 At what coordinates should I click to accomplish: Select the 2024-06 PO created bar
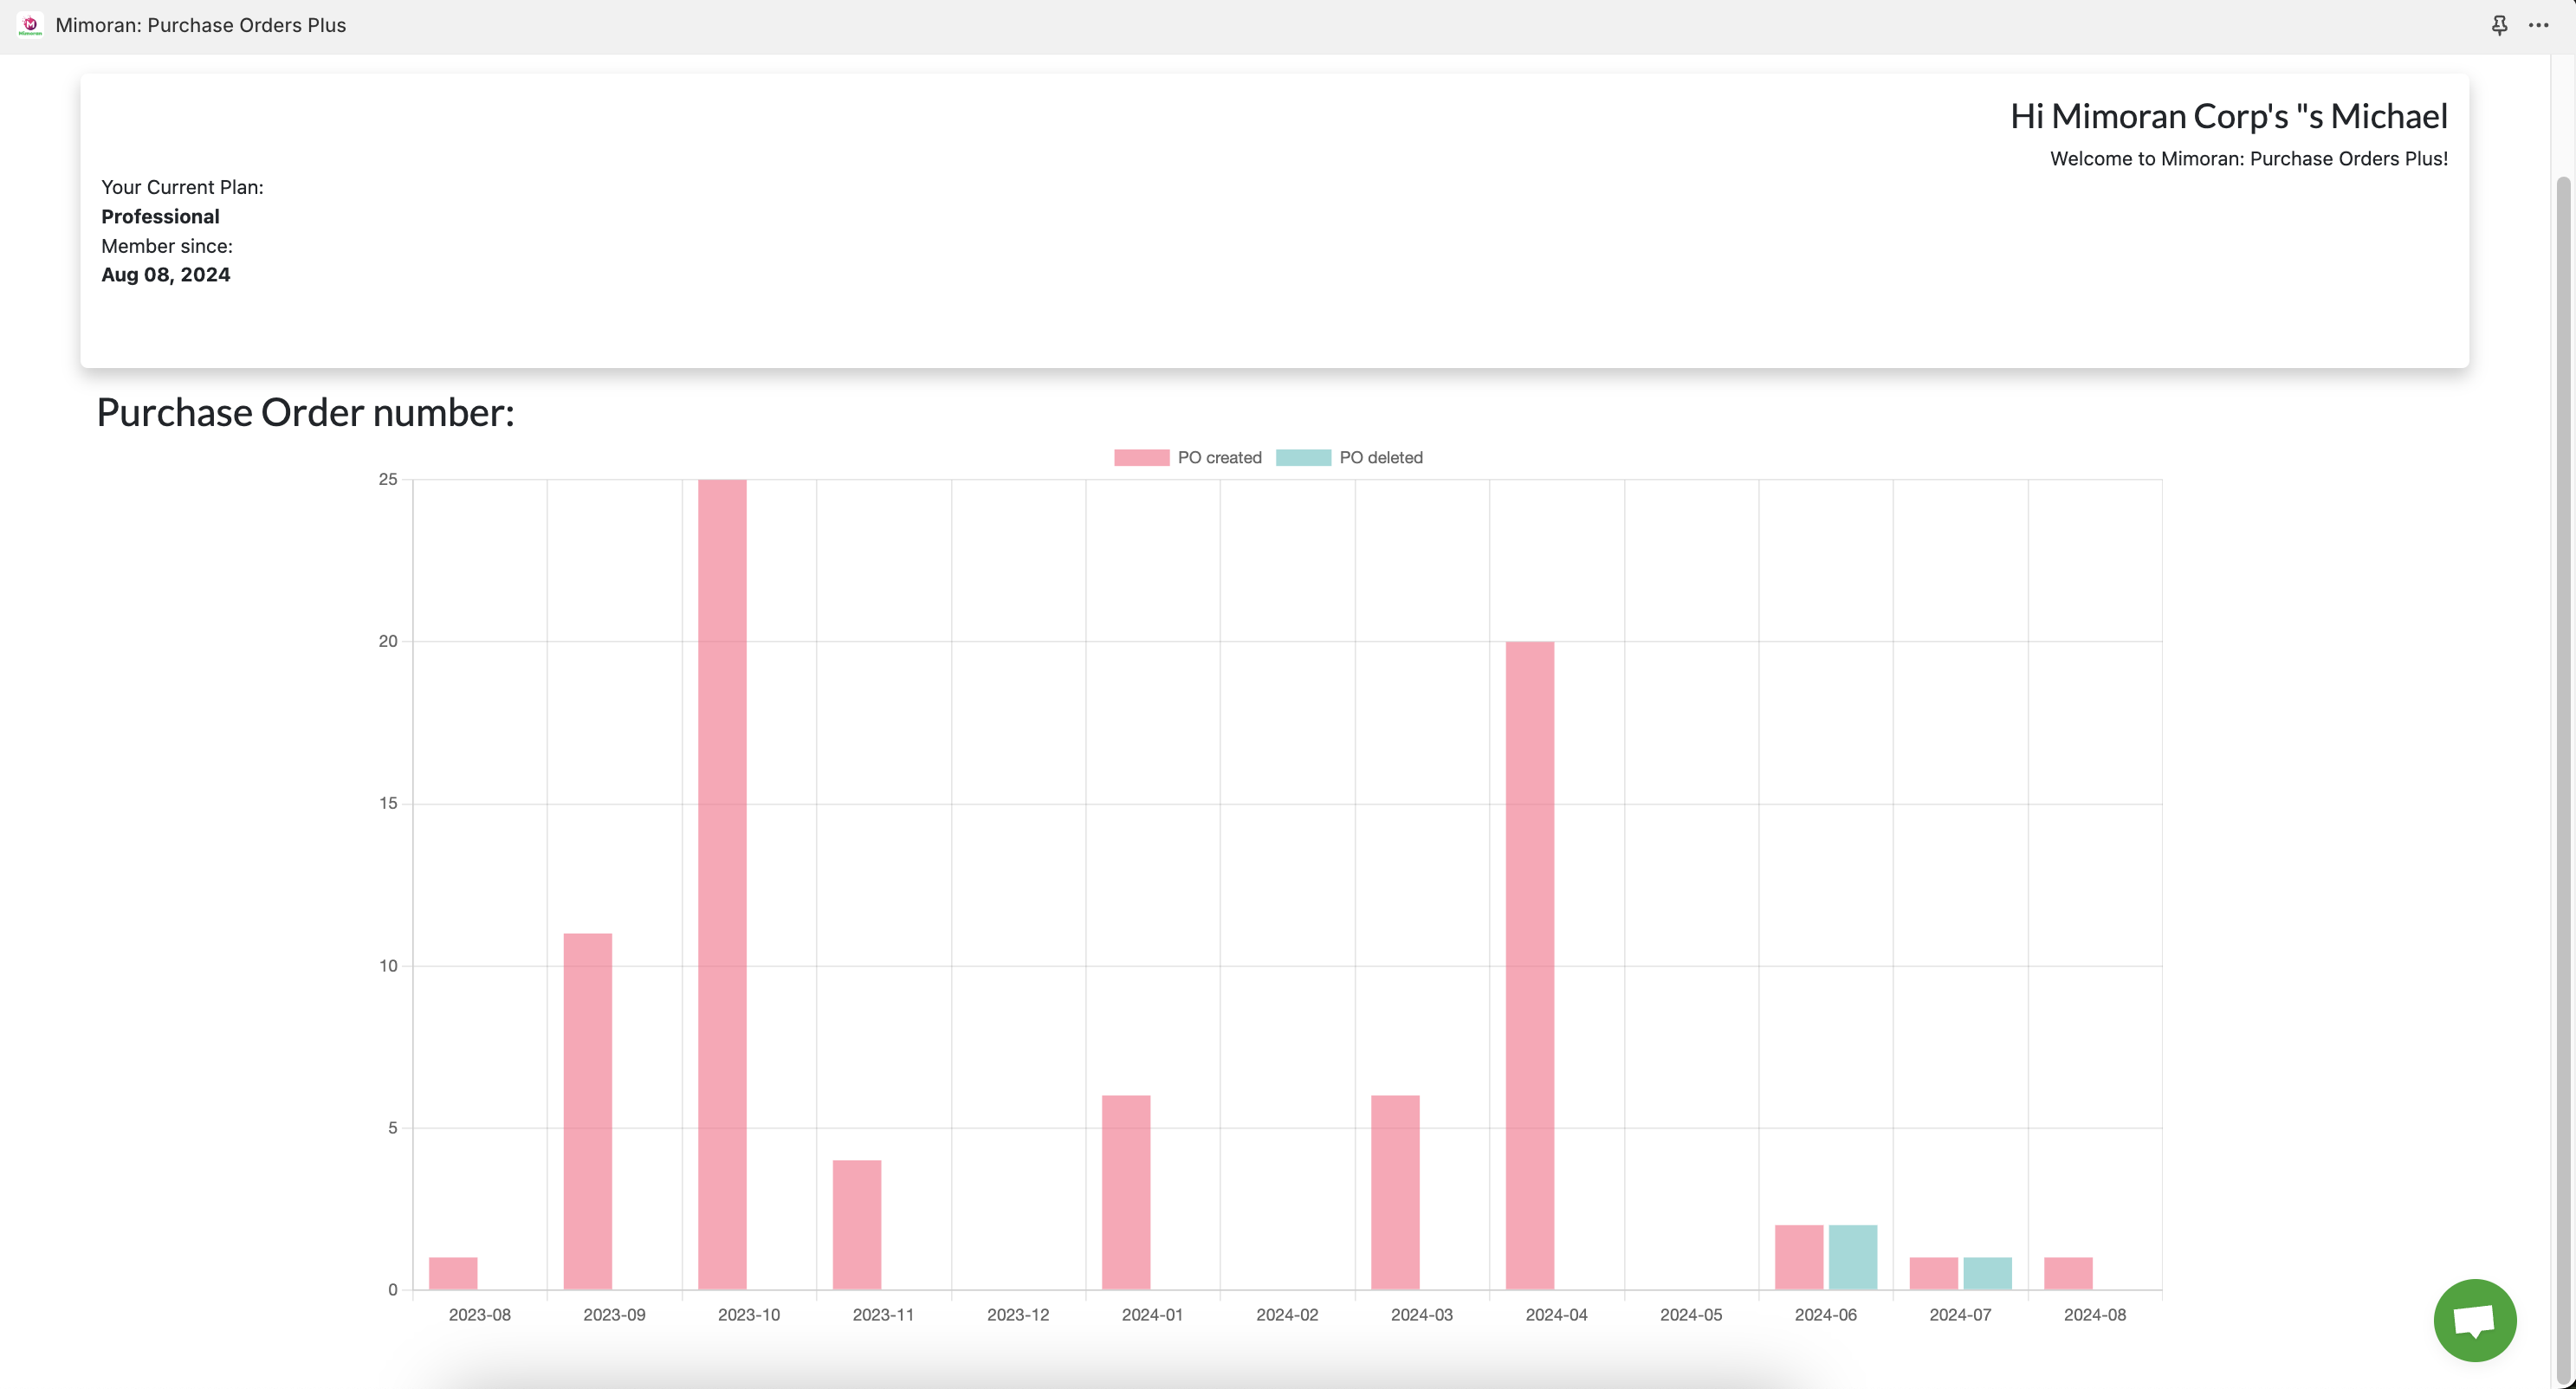coord(1799,1257)
